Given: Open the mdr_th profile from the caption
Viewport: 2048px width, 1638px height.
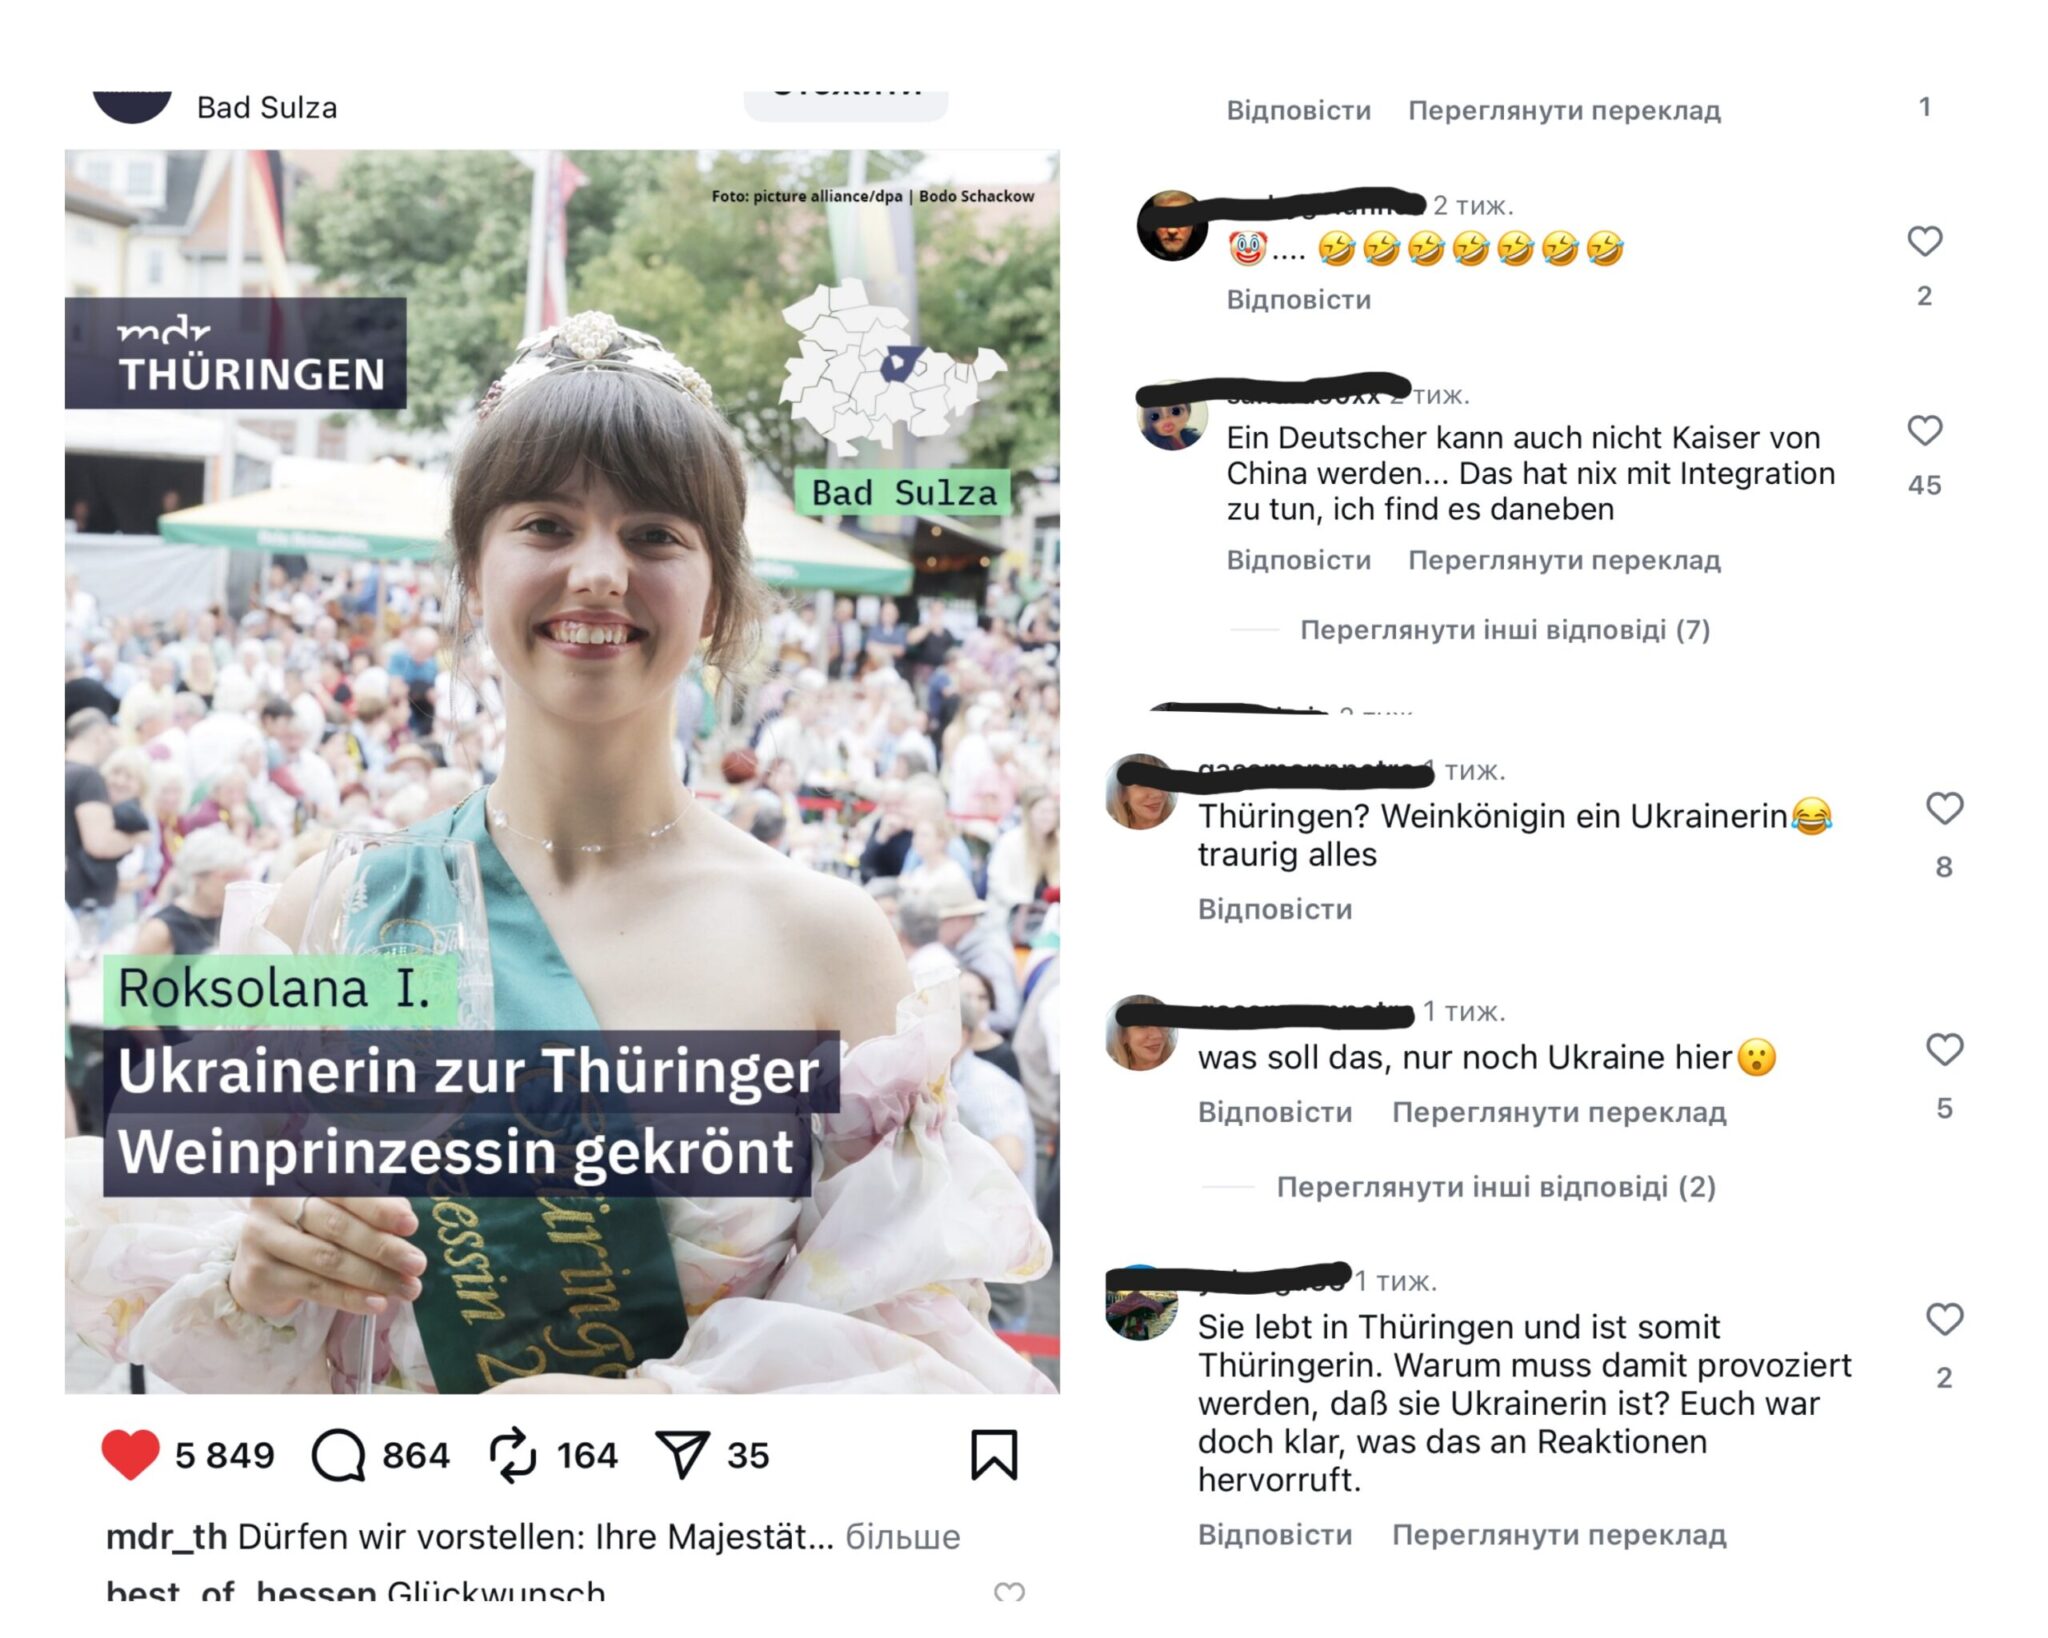Looking at the screenshot, I should tap(166, 1537).
